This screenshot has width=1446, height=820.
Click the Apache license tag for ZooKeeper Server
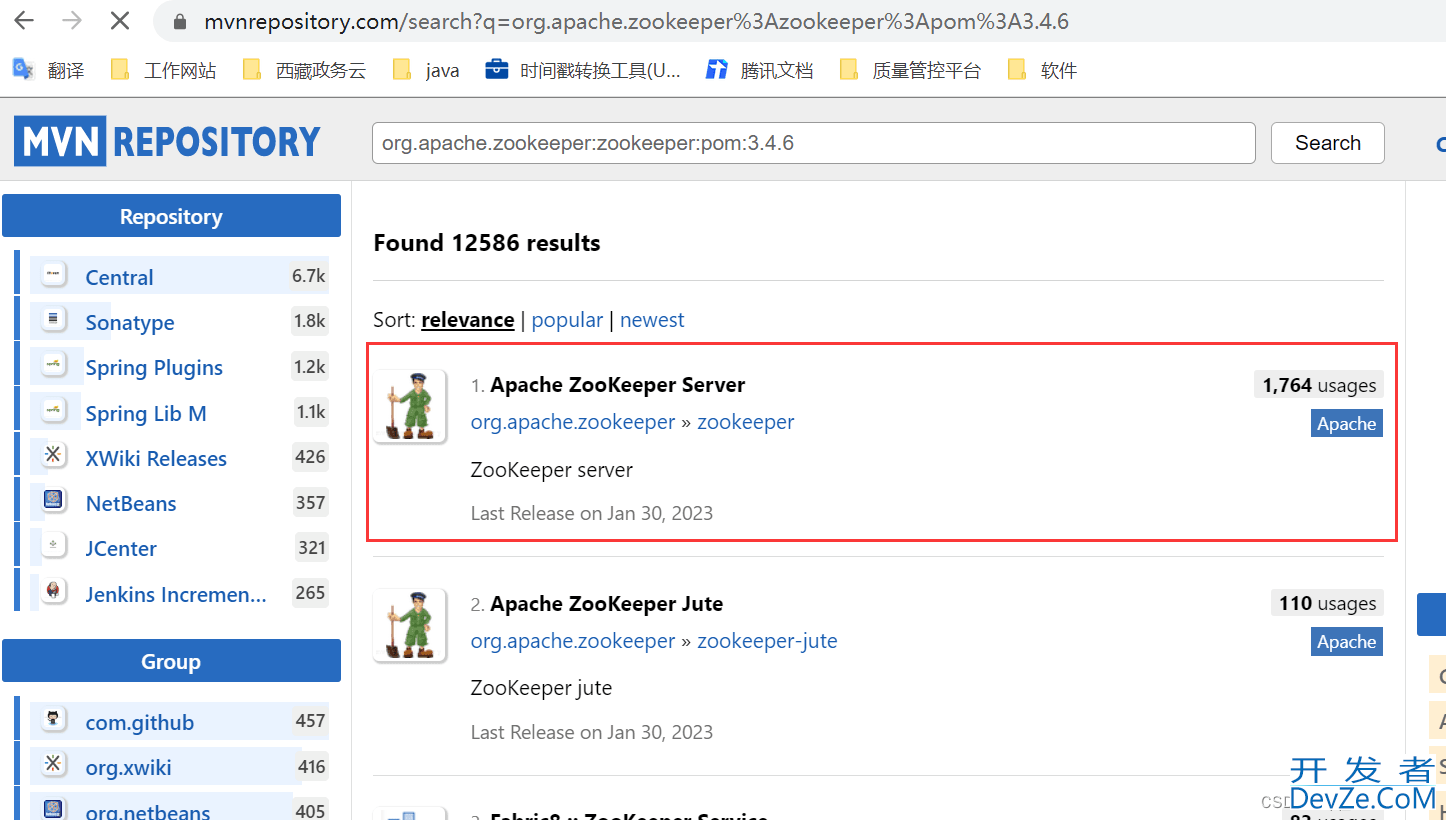(x=1347, y=423)
